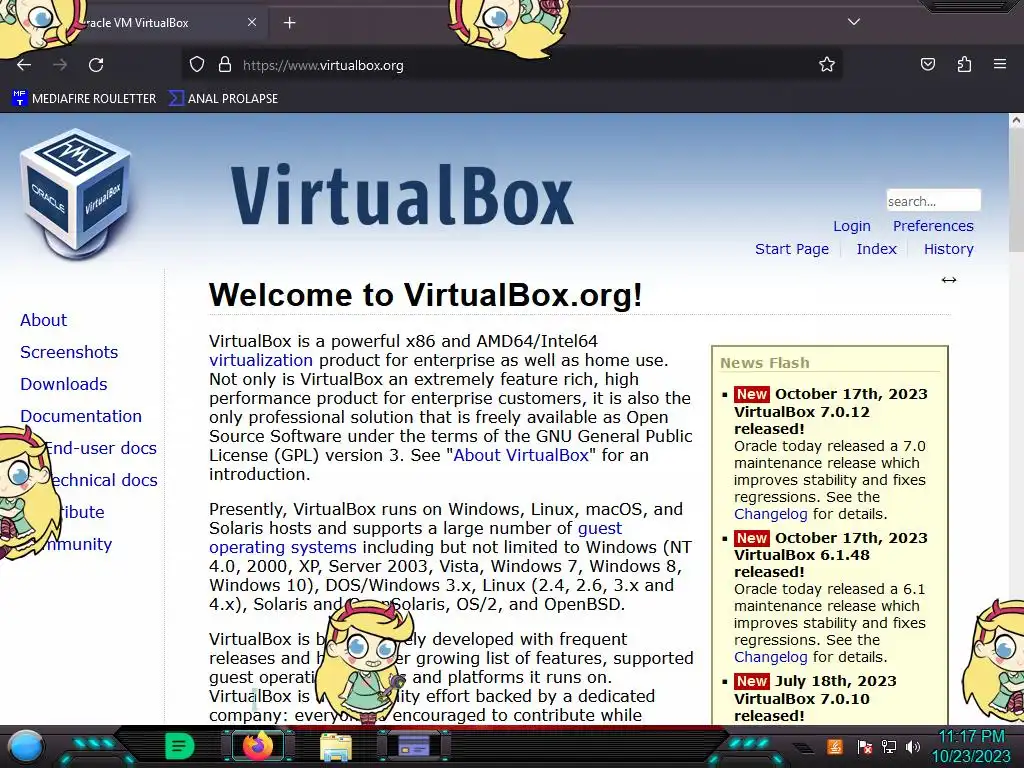Click into the site search box
The height and width of the screenshot is (768, 1024).
coord(933,200)
